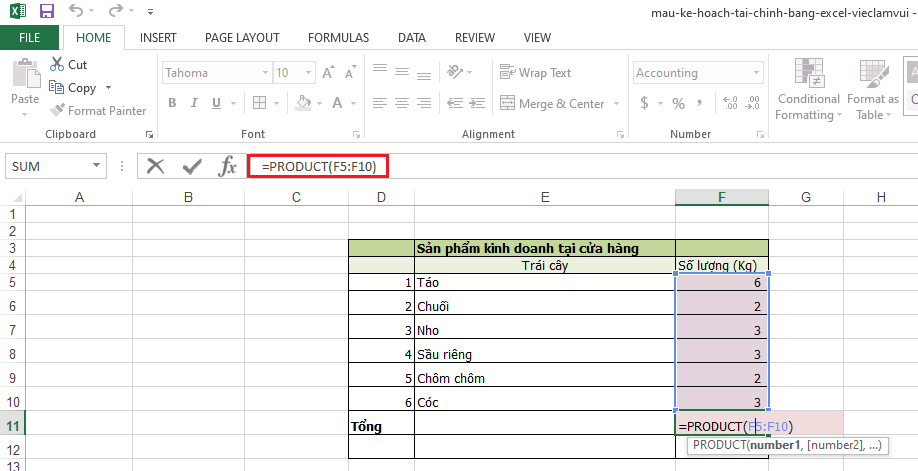
Task: Expand the Copy options arrow
Action: click(108, 88)
